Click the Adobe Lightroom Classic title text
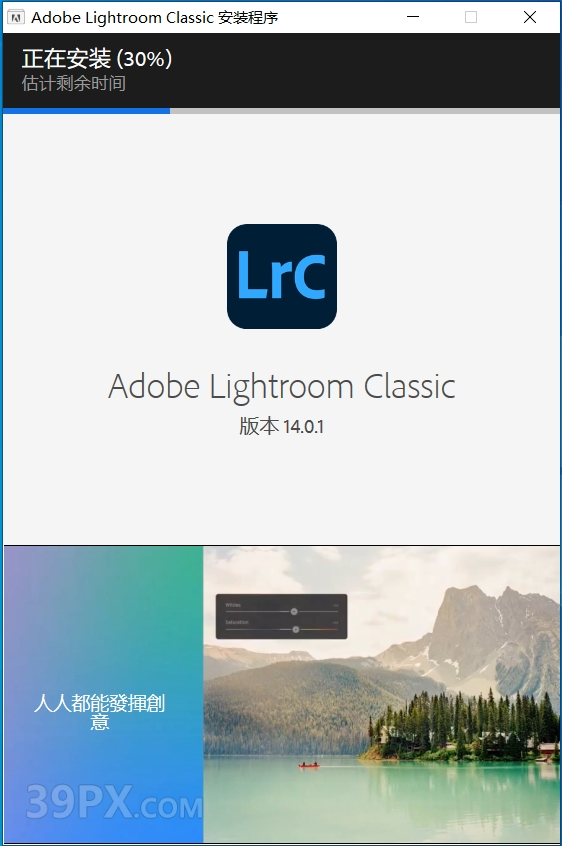The image size is (562, 846). point(282,387)
